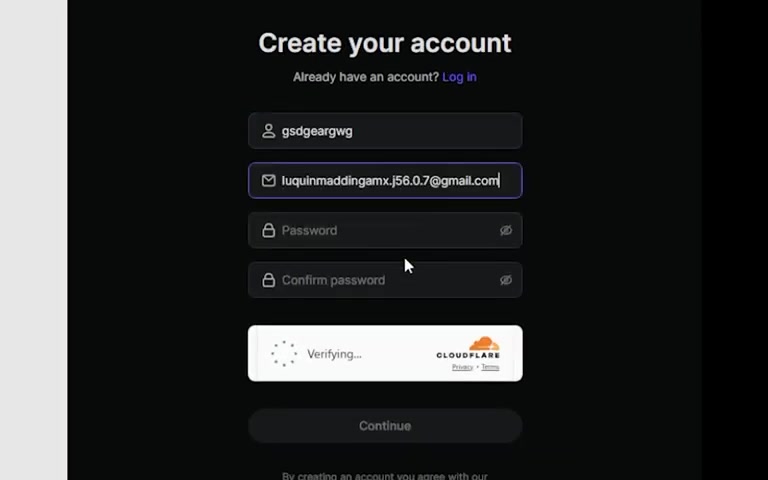768x480 pixels.
Task: Click the Cloudflare cloud logo
Action: tap(484, 343)
